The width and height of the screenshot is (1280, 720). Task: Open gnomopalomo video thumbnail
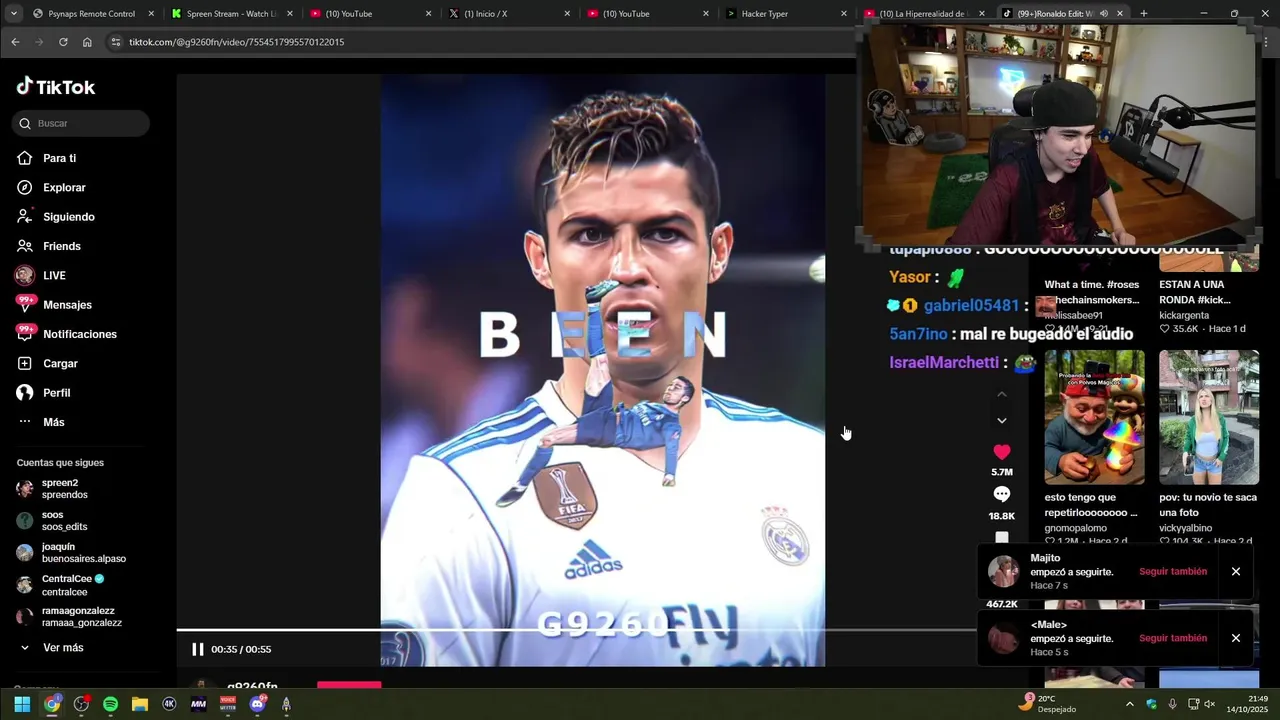click(x=1095, y=417)
